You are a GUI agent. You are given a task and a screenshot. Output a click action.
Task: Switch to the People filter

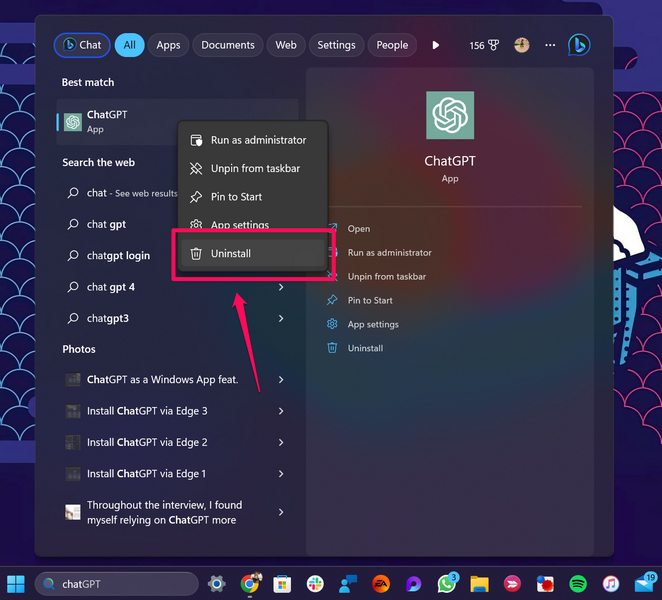(392, 45)
